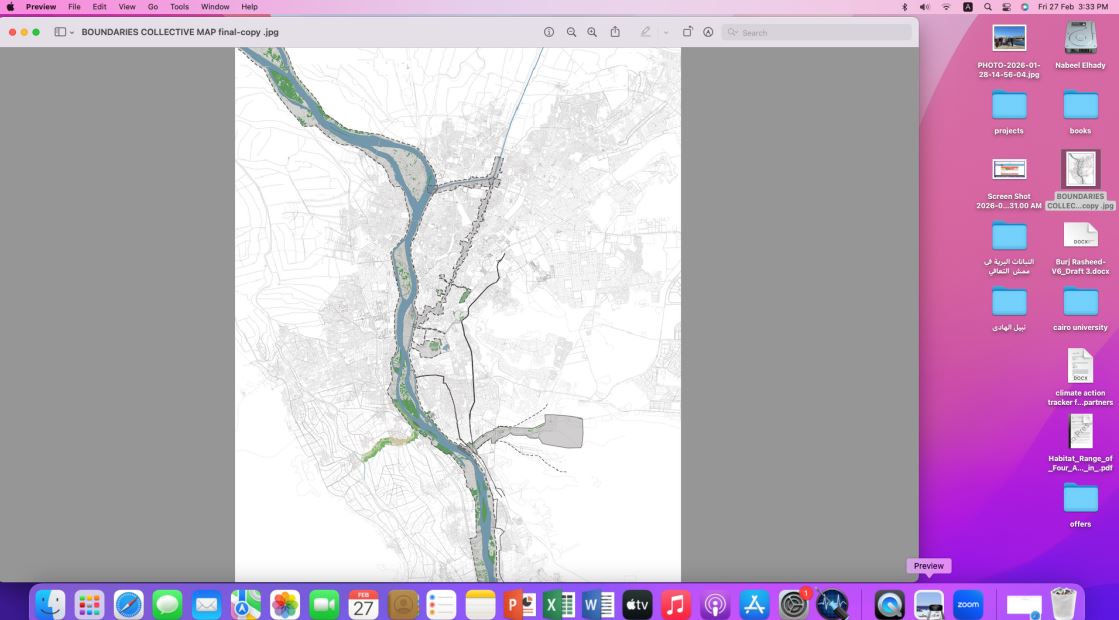Image resolution: width=1119 pixels, height=620 pixels.
Task: Open the Trash in the Dock
Action: [1063, 604]
